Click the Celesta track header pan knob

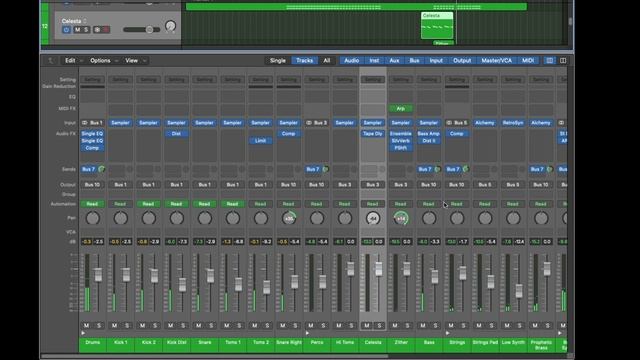[170, 27]
